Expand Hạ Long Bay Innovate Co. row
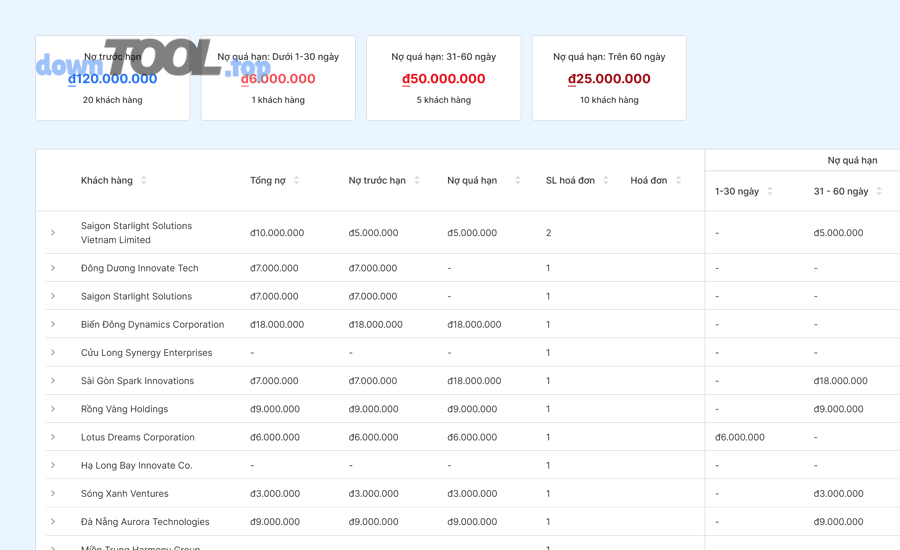 [x=53, y=464]
